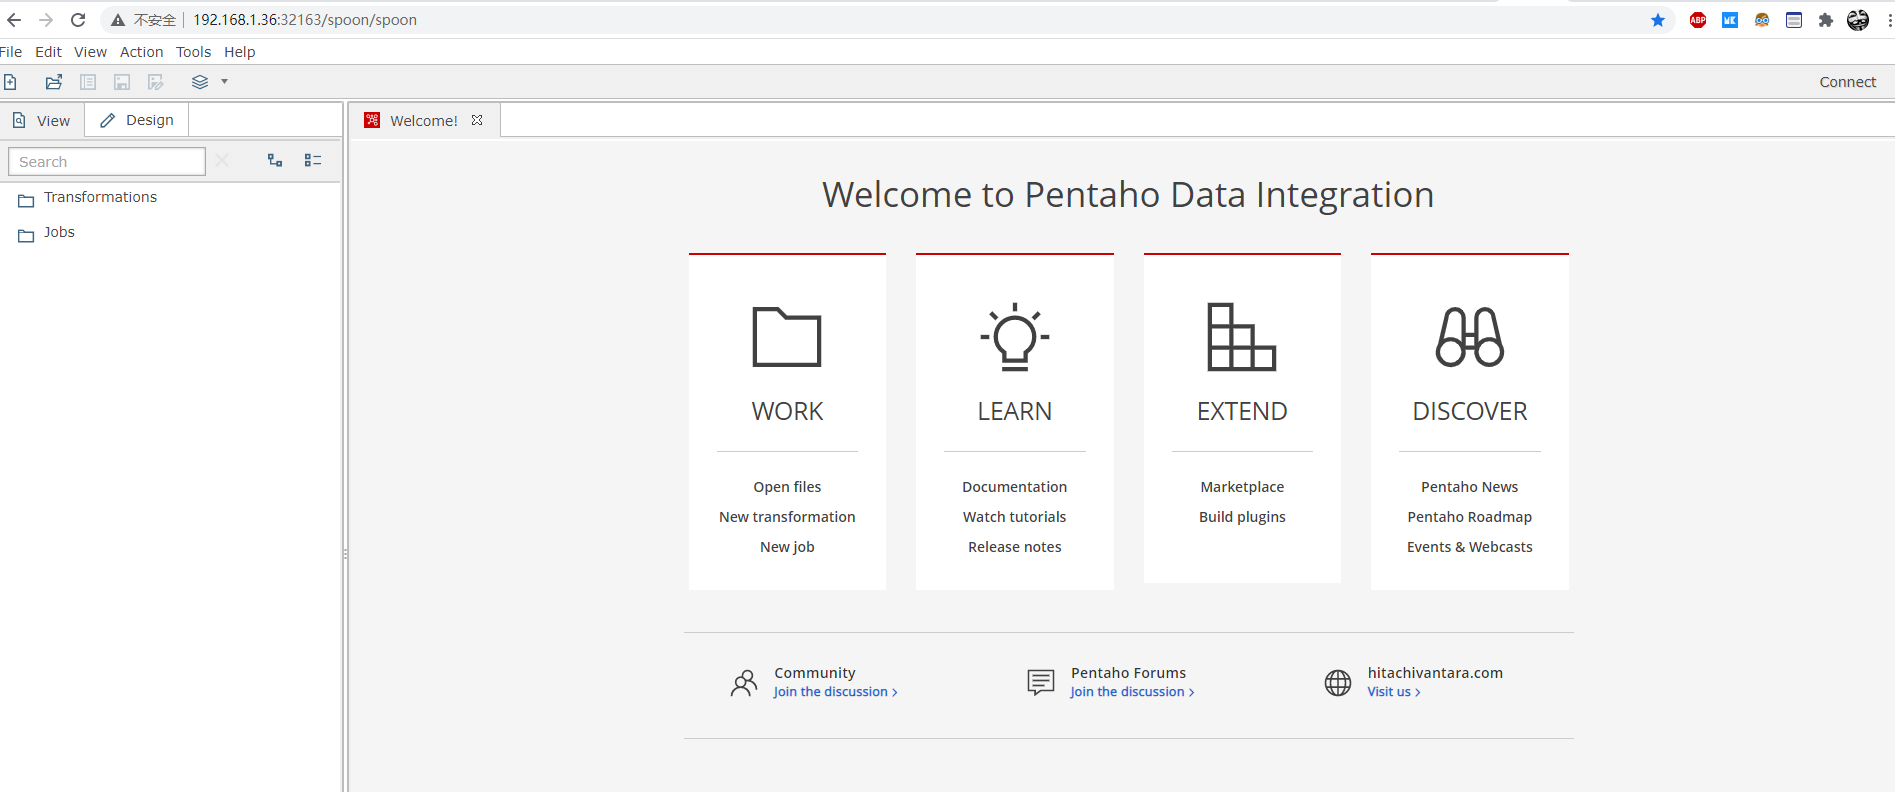Click the Build plugins link
Viewport: 1895px width, 792px height.
[x=1242, y=517]
